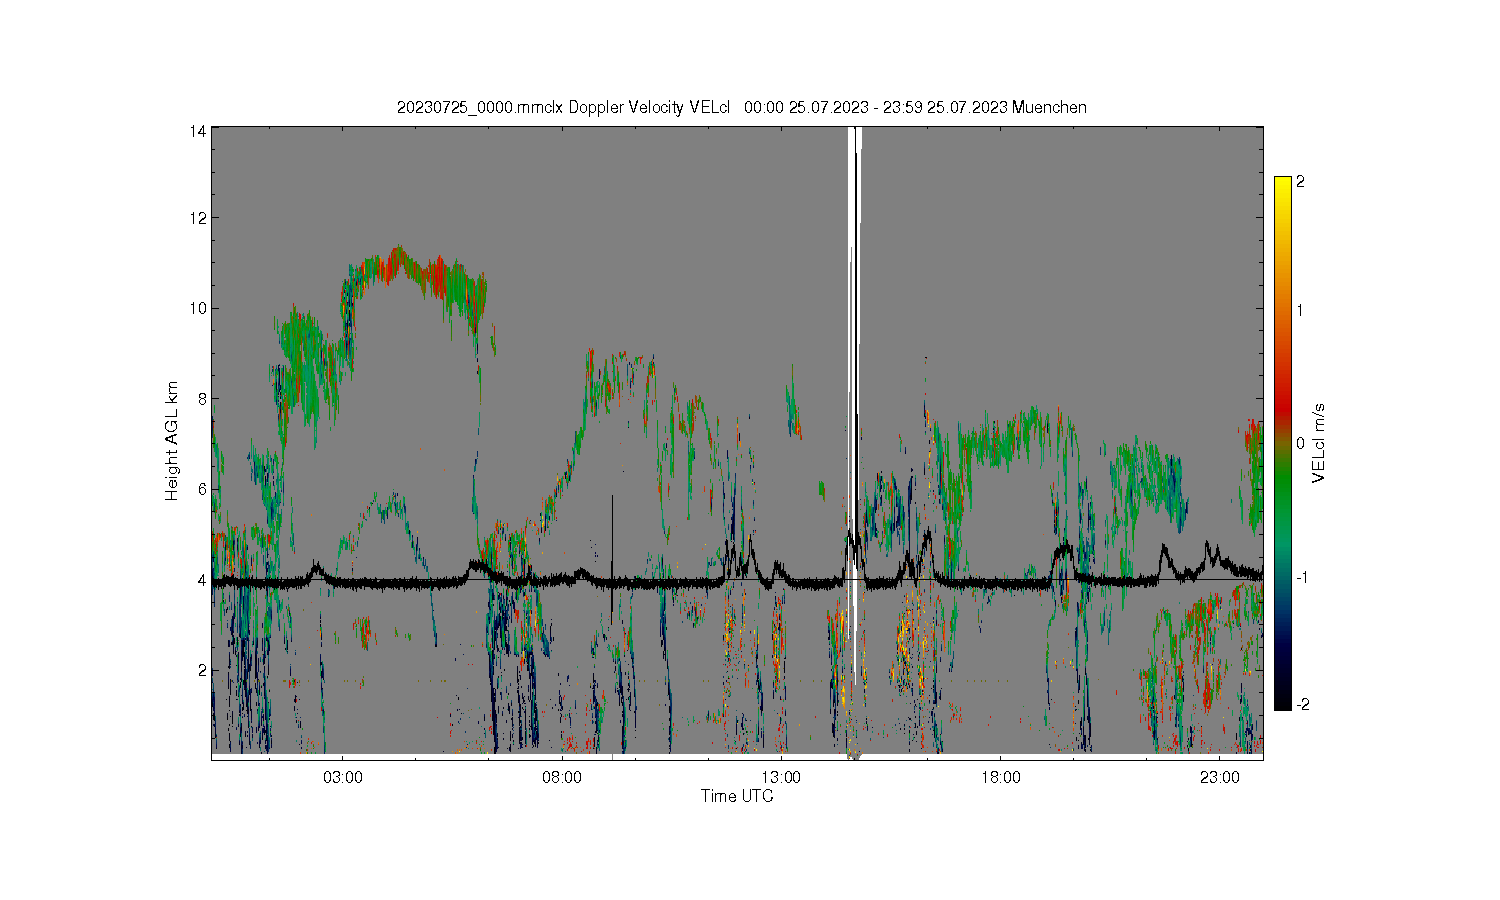Click the 23:00 time tick label
1500x900 pixels.
click(x=1220, y=777)
